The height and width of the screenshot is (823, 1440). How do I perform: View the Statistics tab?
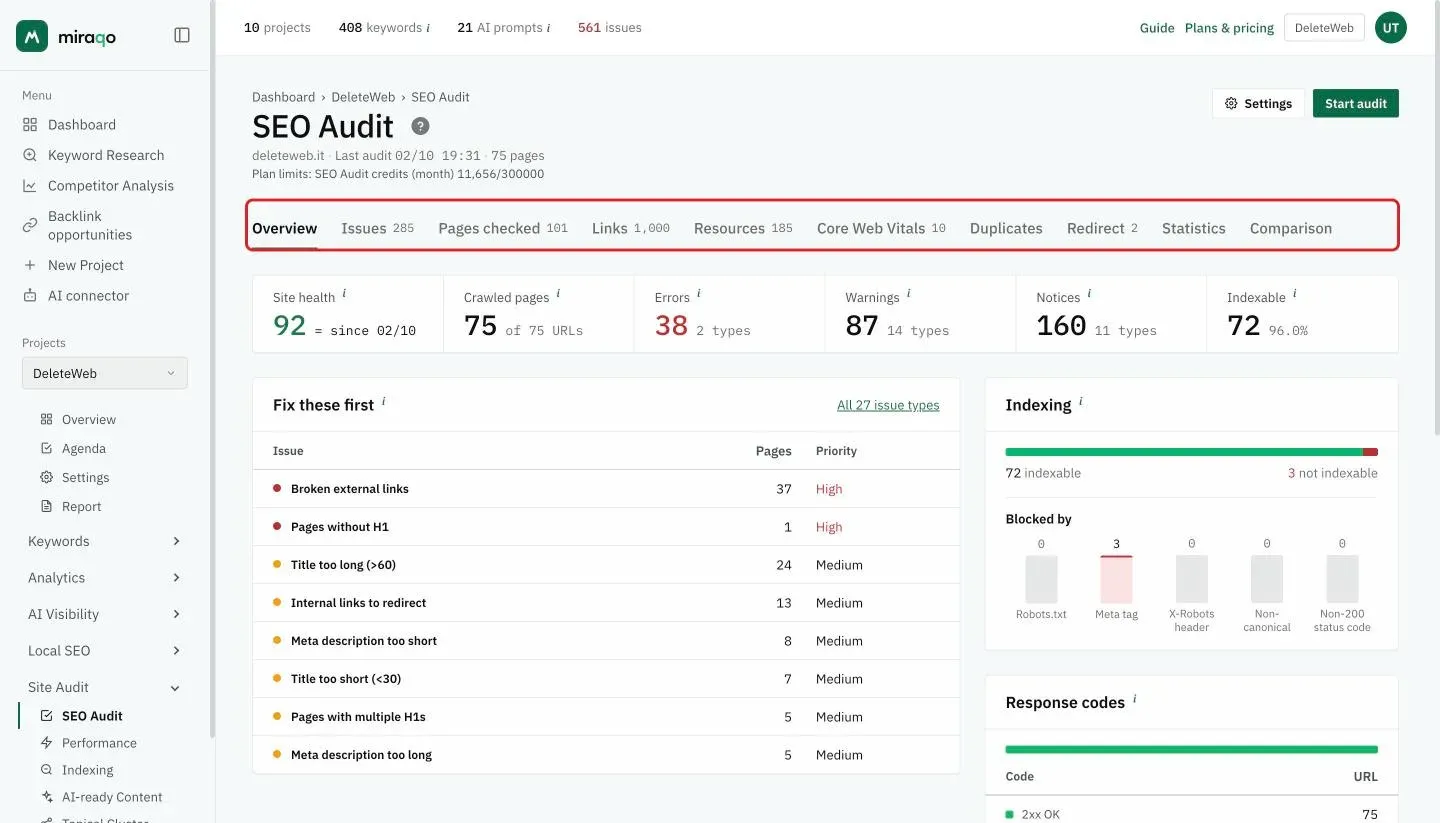pos(1193,228)
